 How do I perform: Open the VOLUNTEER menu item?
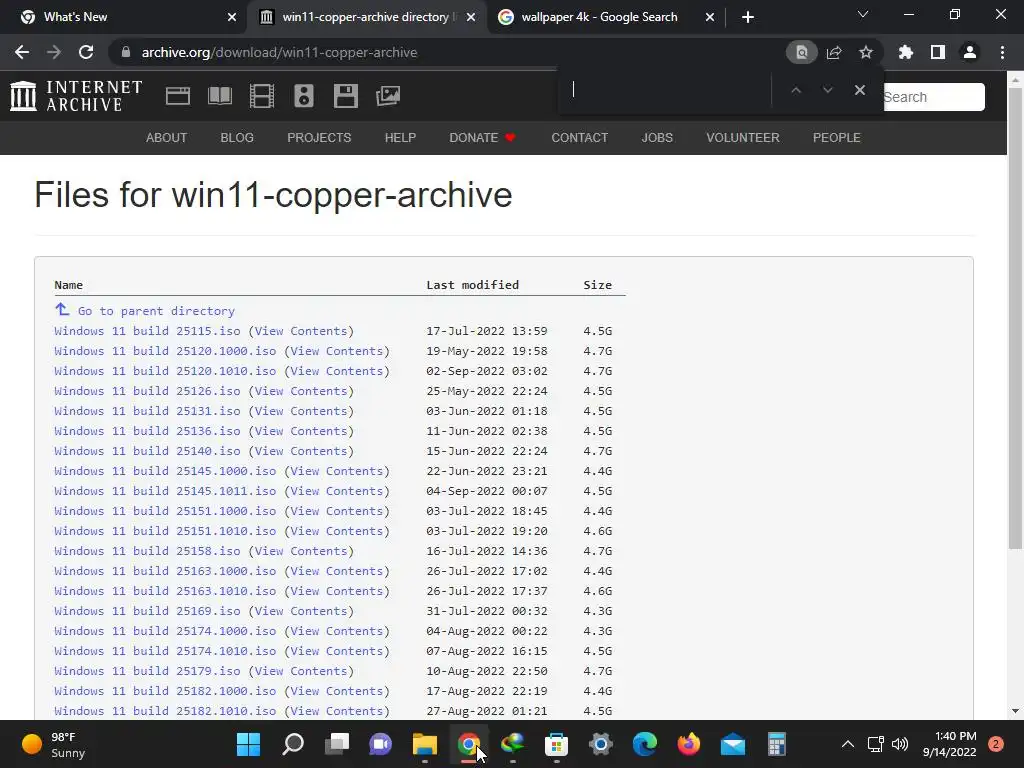(743, 138)
